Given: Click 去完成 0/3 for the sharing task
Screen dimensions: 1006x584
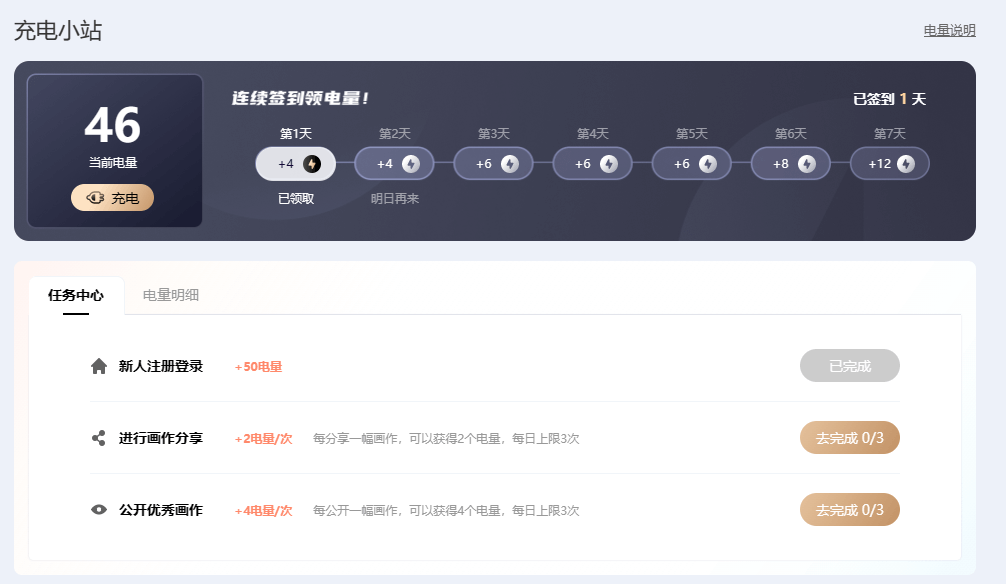Looking at the screenshot, I should coord(849,437).
